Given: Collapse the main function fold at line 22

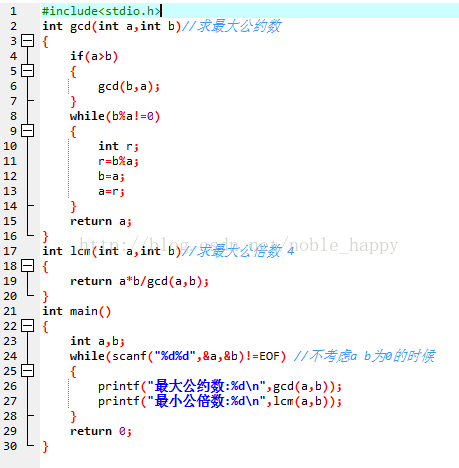Looking at the screenshot, I should pos(27,326).
